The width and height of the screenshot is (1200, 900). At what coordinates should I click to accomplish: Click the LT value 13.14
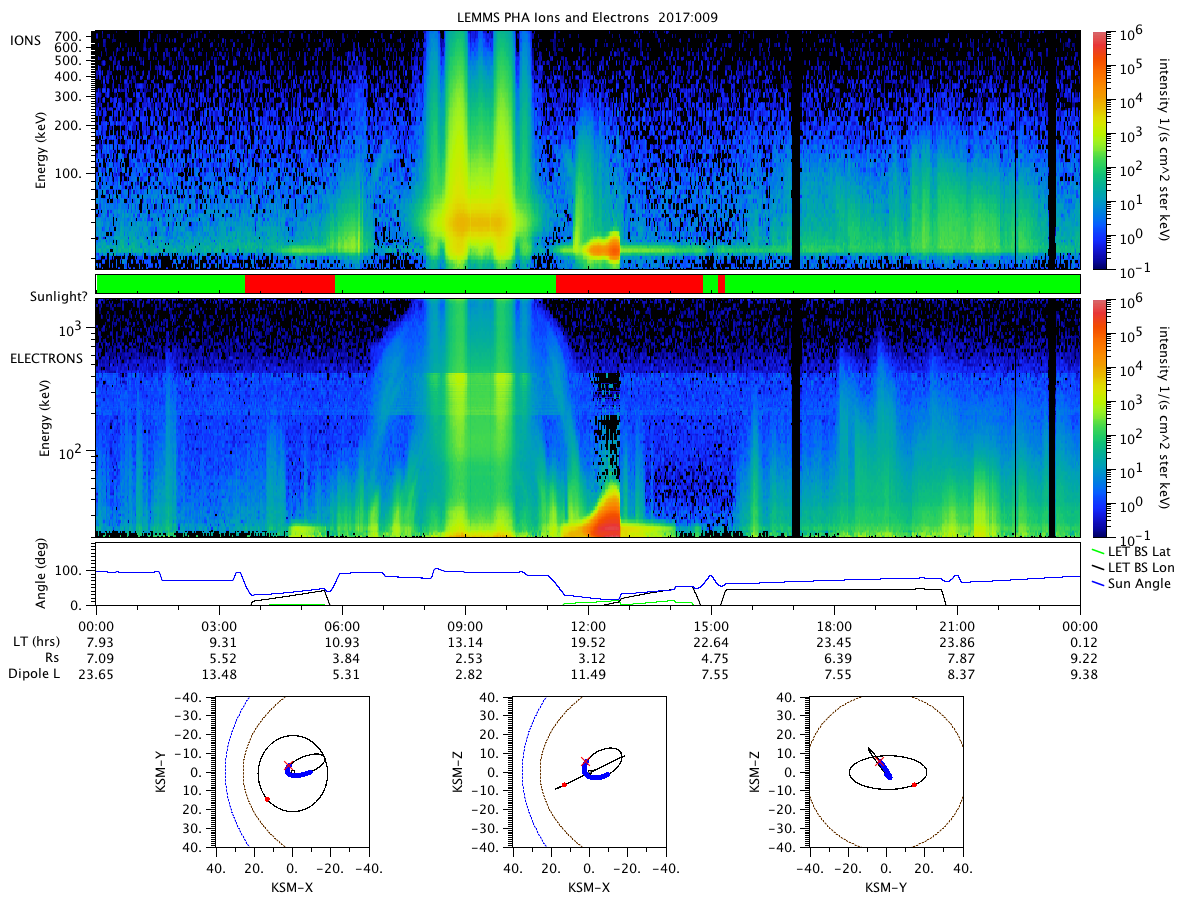465,641
